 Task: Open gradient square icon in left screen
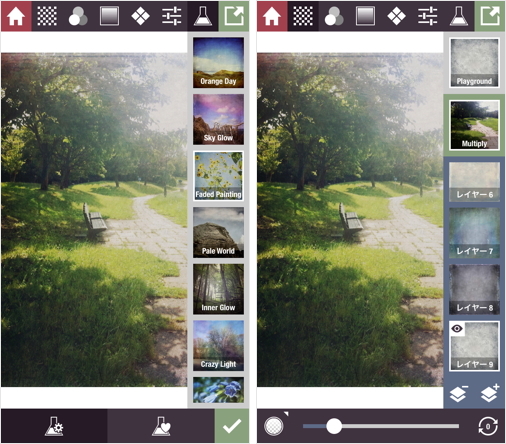109,16
